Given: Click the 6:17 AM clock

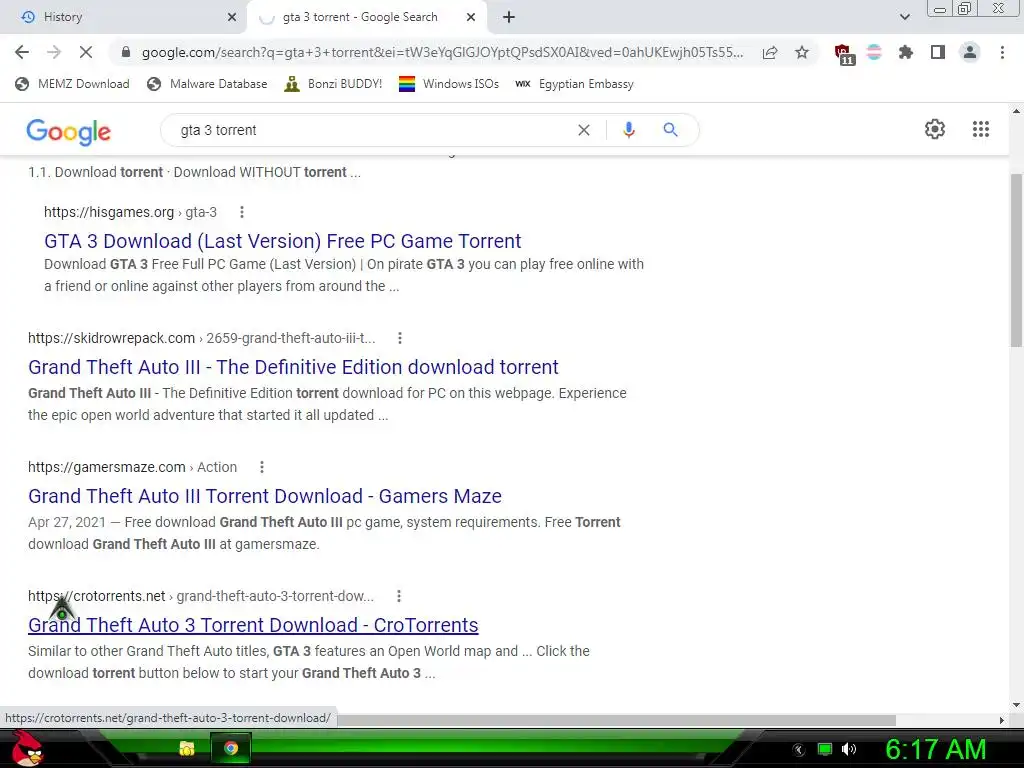Looking at the screenshot, I should pyautogui.click(x=935, y=749).
